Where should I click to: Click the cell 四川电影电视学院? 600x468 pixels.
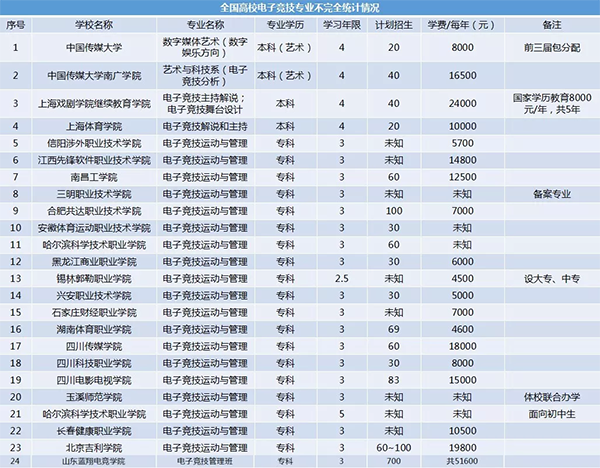[94, 380]
